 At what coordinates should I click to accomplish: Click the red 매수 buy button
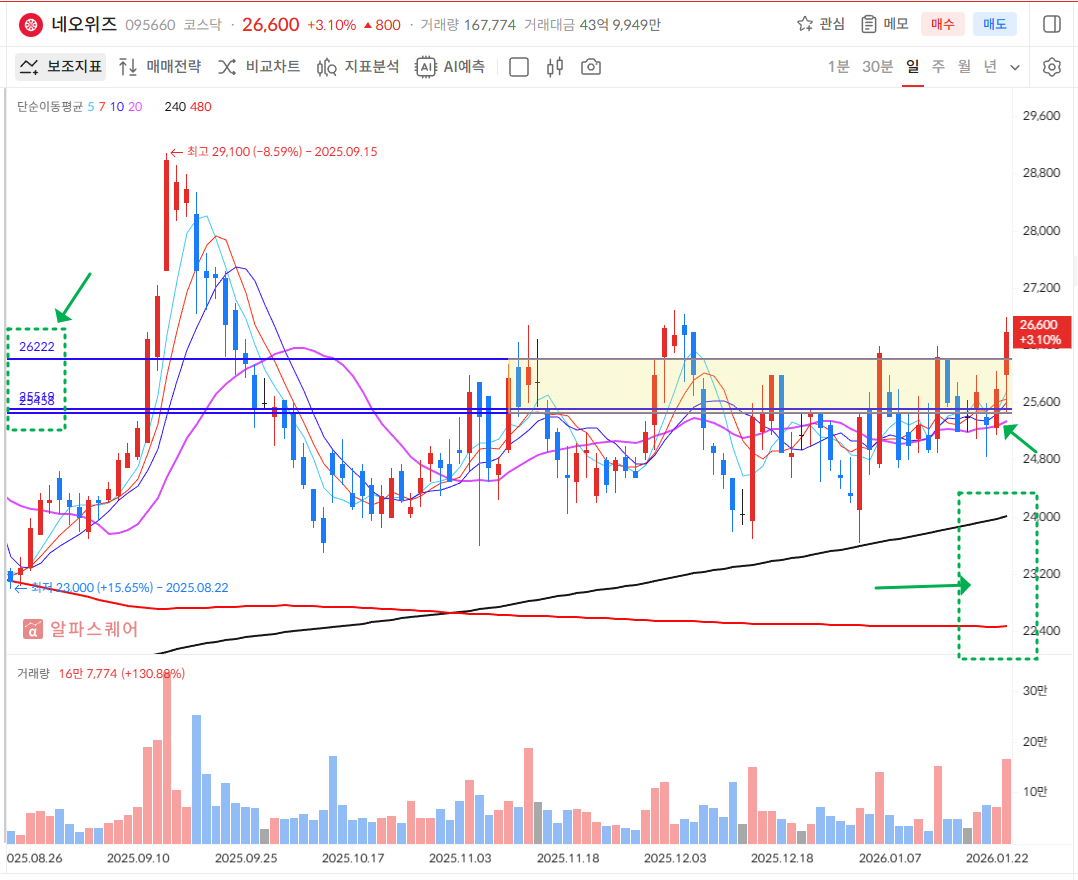pos(942,24)
